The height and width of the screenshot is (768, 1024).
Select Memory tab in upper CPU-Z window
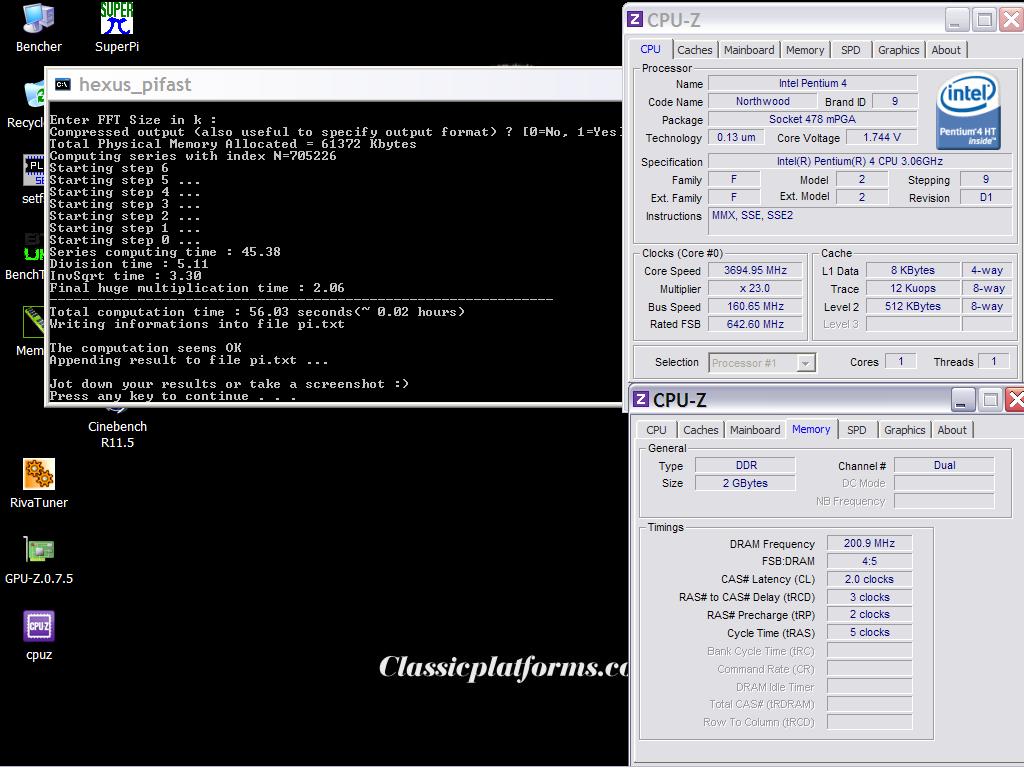805,50
